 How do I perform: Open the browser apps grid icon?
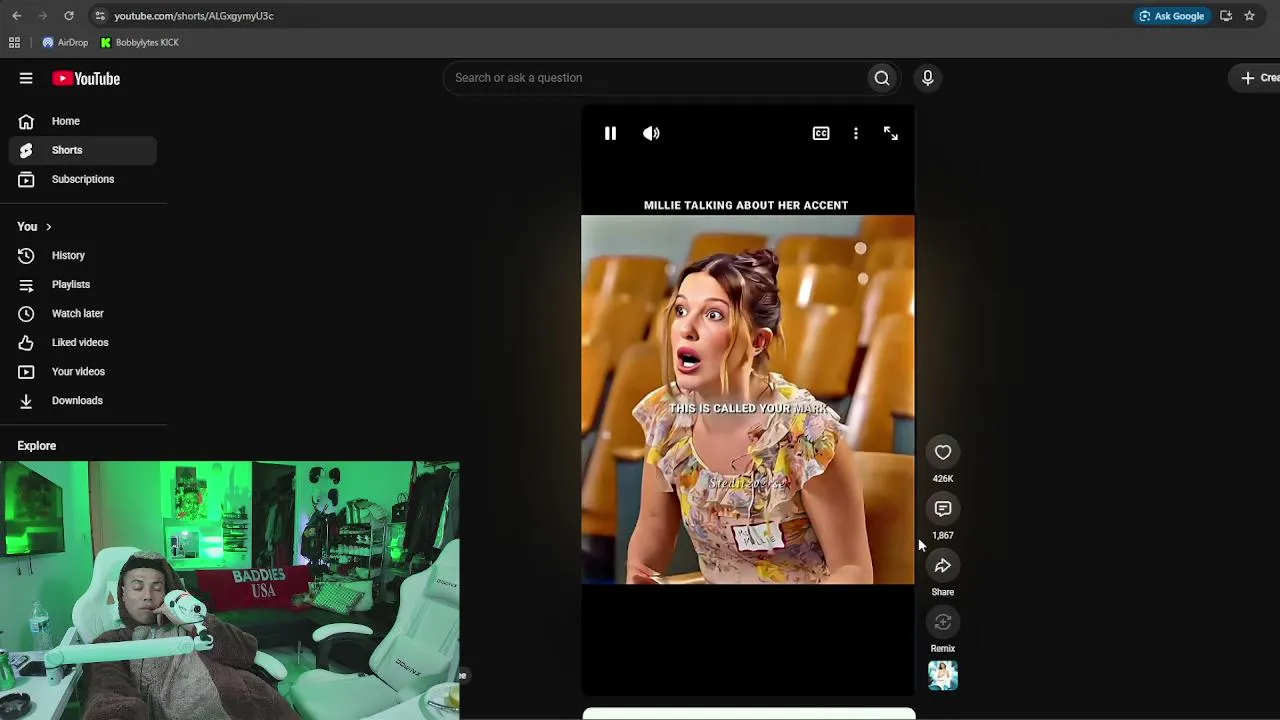pyautogui.click(x=14, y=42)
